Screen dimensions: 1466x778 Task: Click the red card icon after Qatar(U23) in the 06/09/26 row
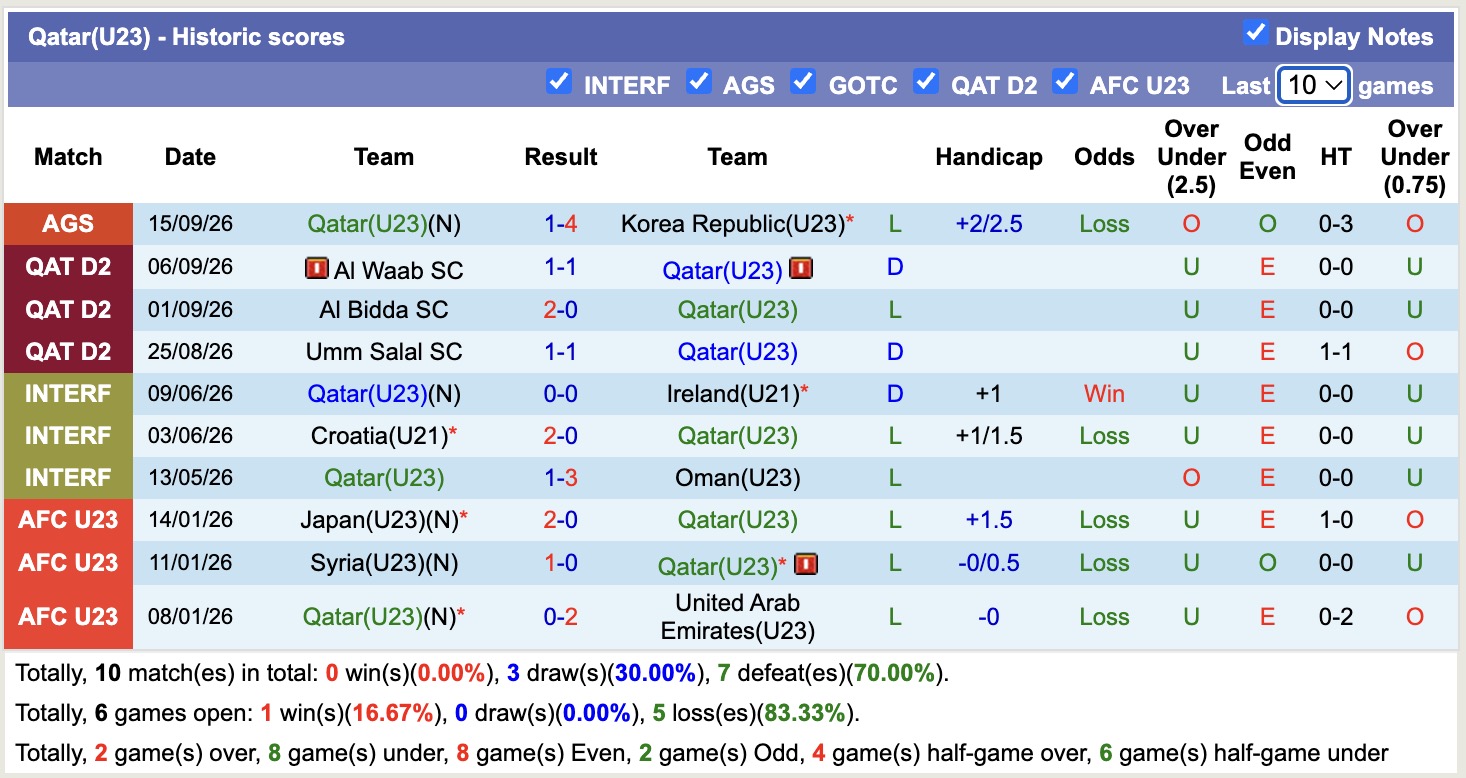tap(800, 269)
